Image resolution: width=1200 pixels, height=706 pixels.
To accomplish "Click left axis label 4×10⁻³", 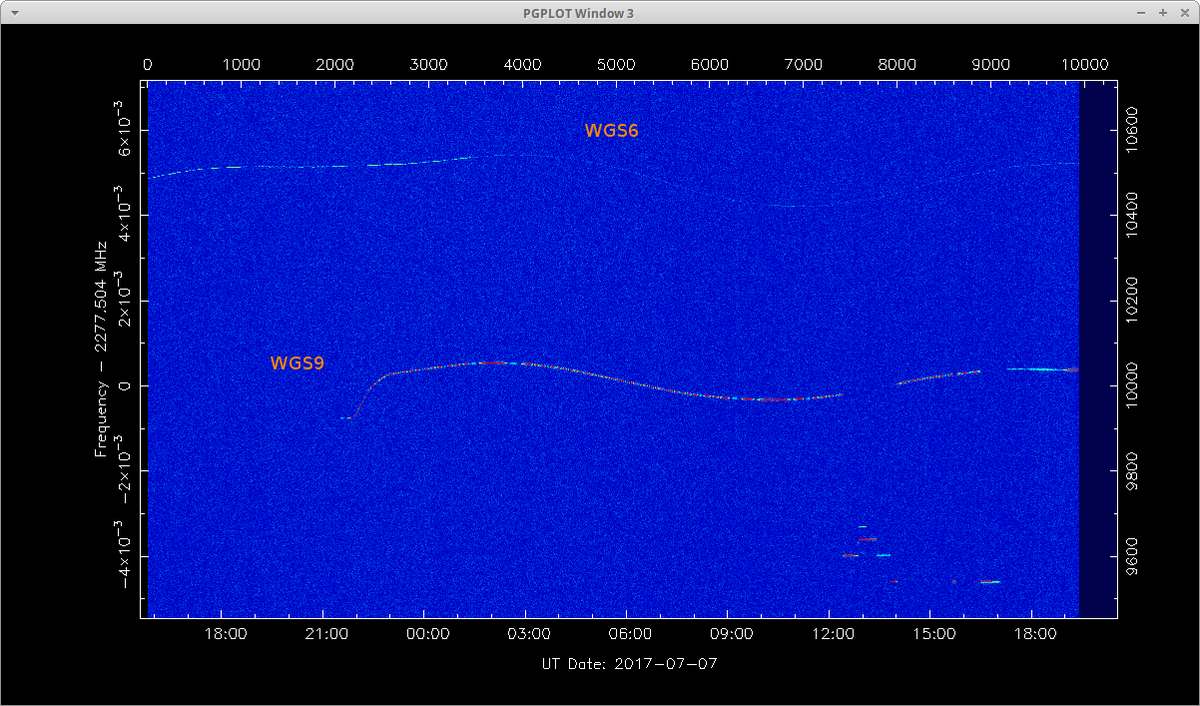I will click(121, 212).
